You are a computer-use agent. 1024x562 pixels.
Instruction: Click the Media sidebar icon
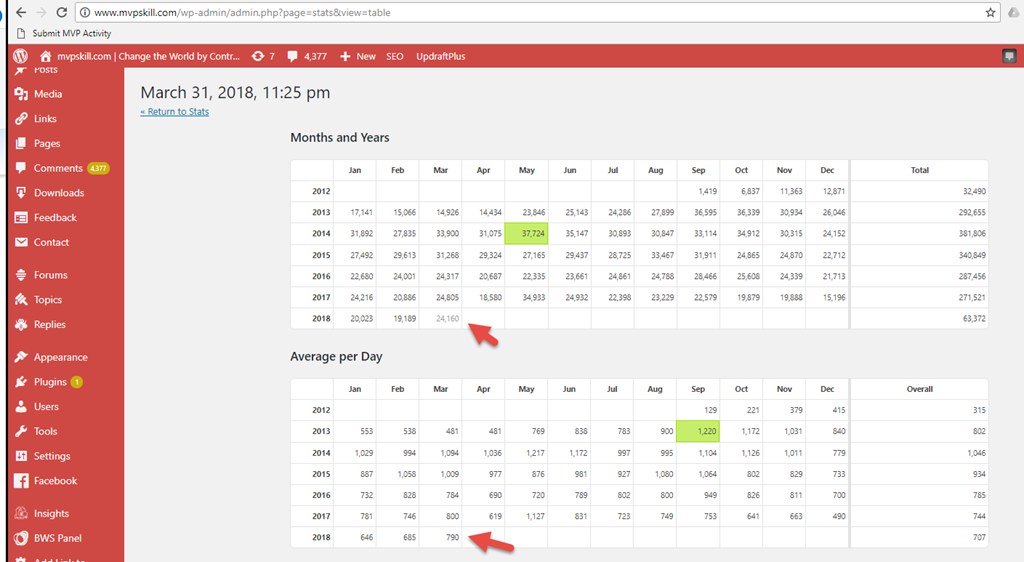coord(21,94)
